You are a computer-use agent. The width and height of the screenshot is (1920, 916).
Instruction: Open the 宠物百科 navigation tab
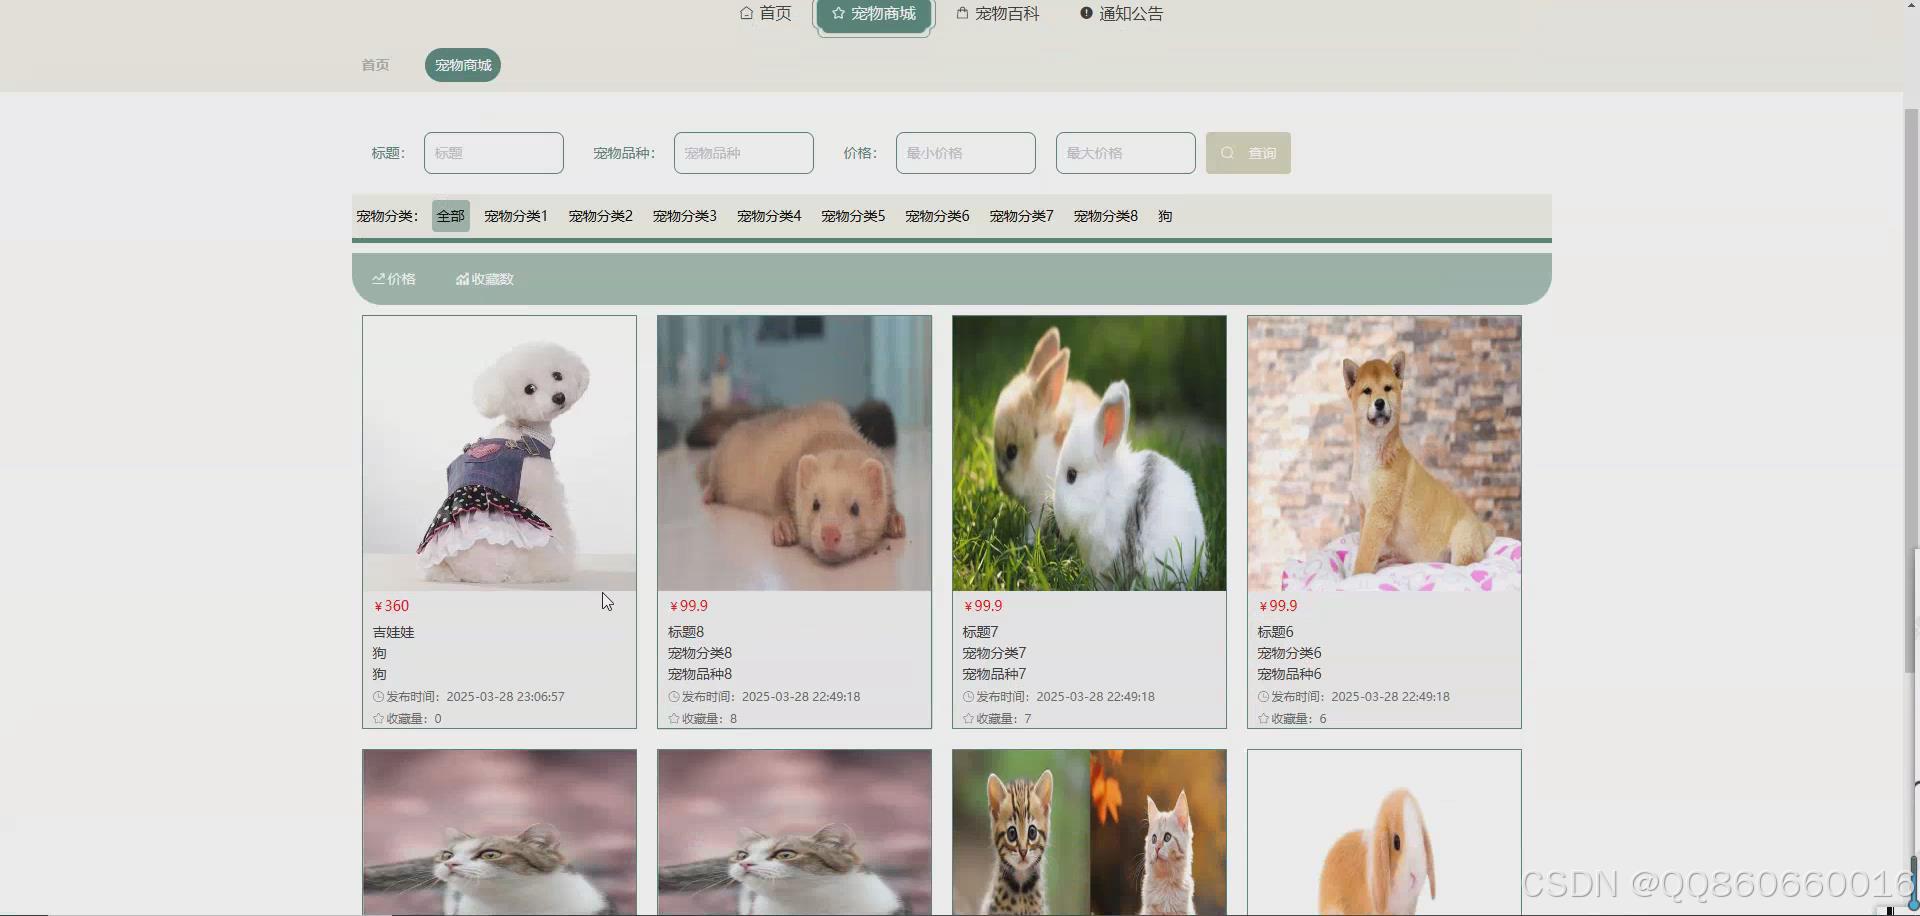click(998, 14)
